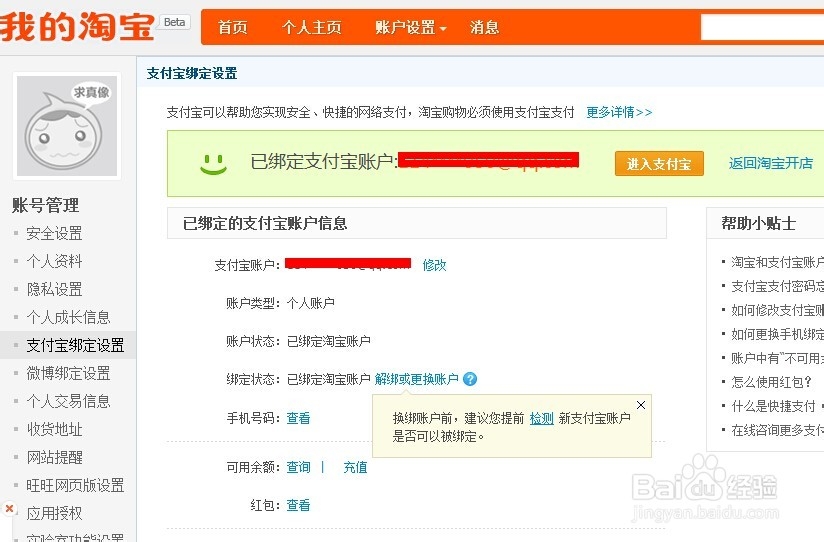Click the user avatar image
824x542 pixels.
[x=67, y=126]
